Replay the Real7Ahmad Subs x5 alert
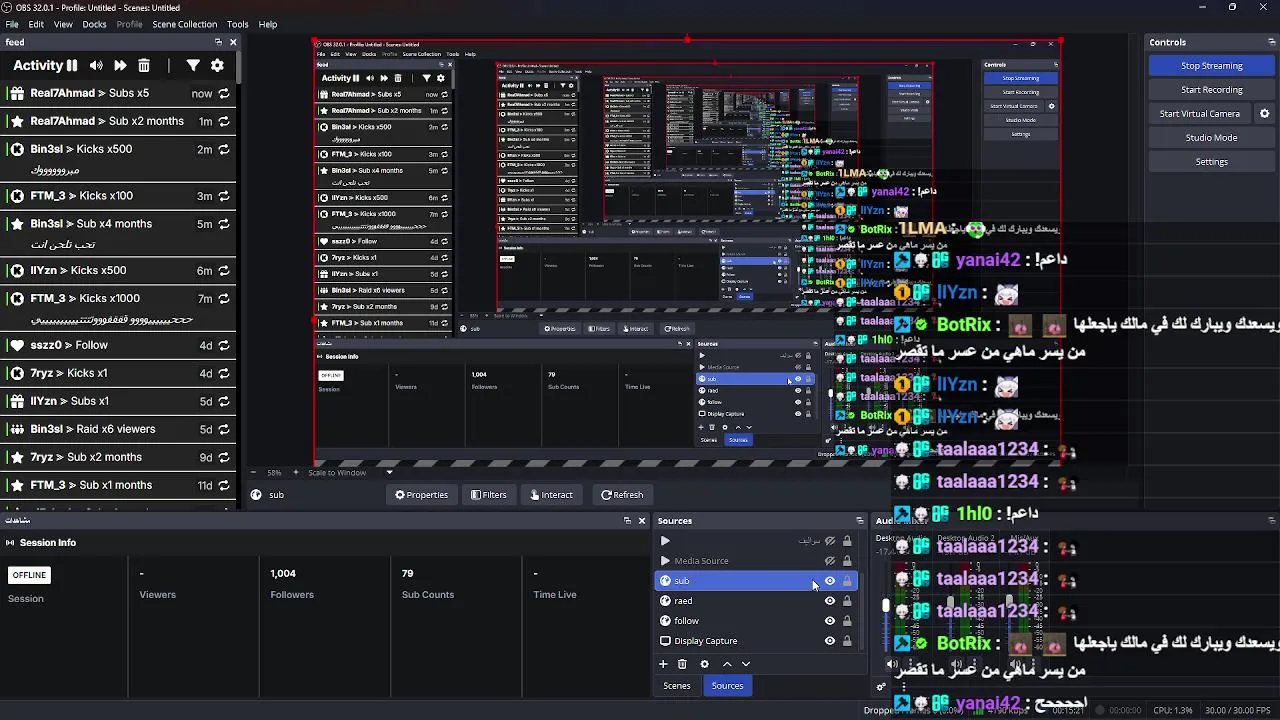Viewport: 1280px width, 720px height. (224, 93)
